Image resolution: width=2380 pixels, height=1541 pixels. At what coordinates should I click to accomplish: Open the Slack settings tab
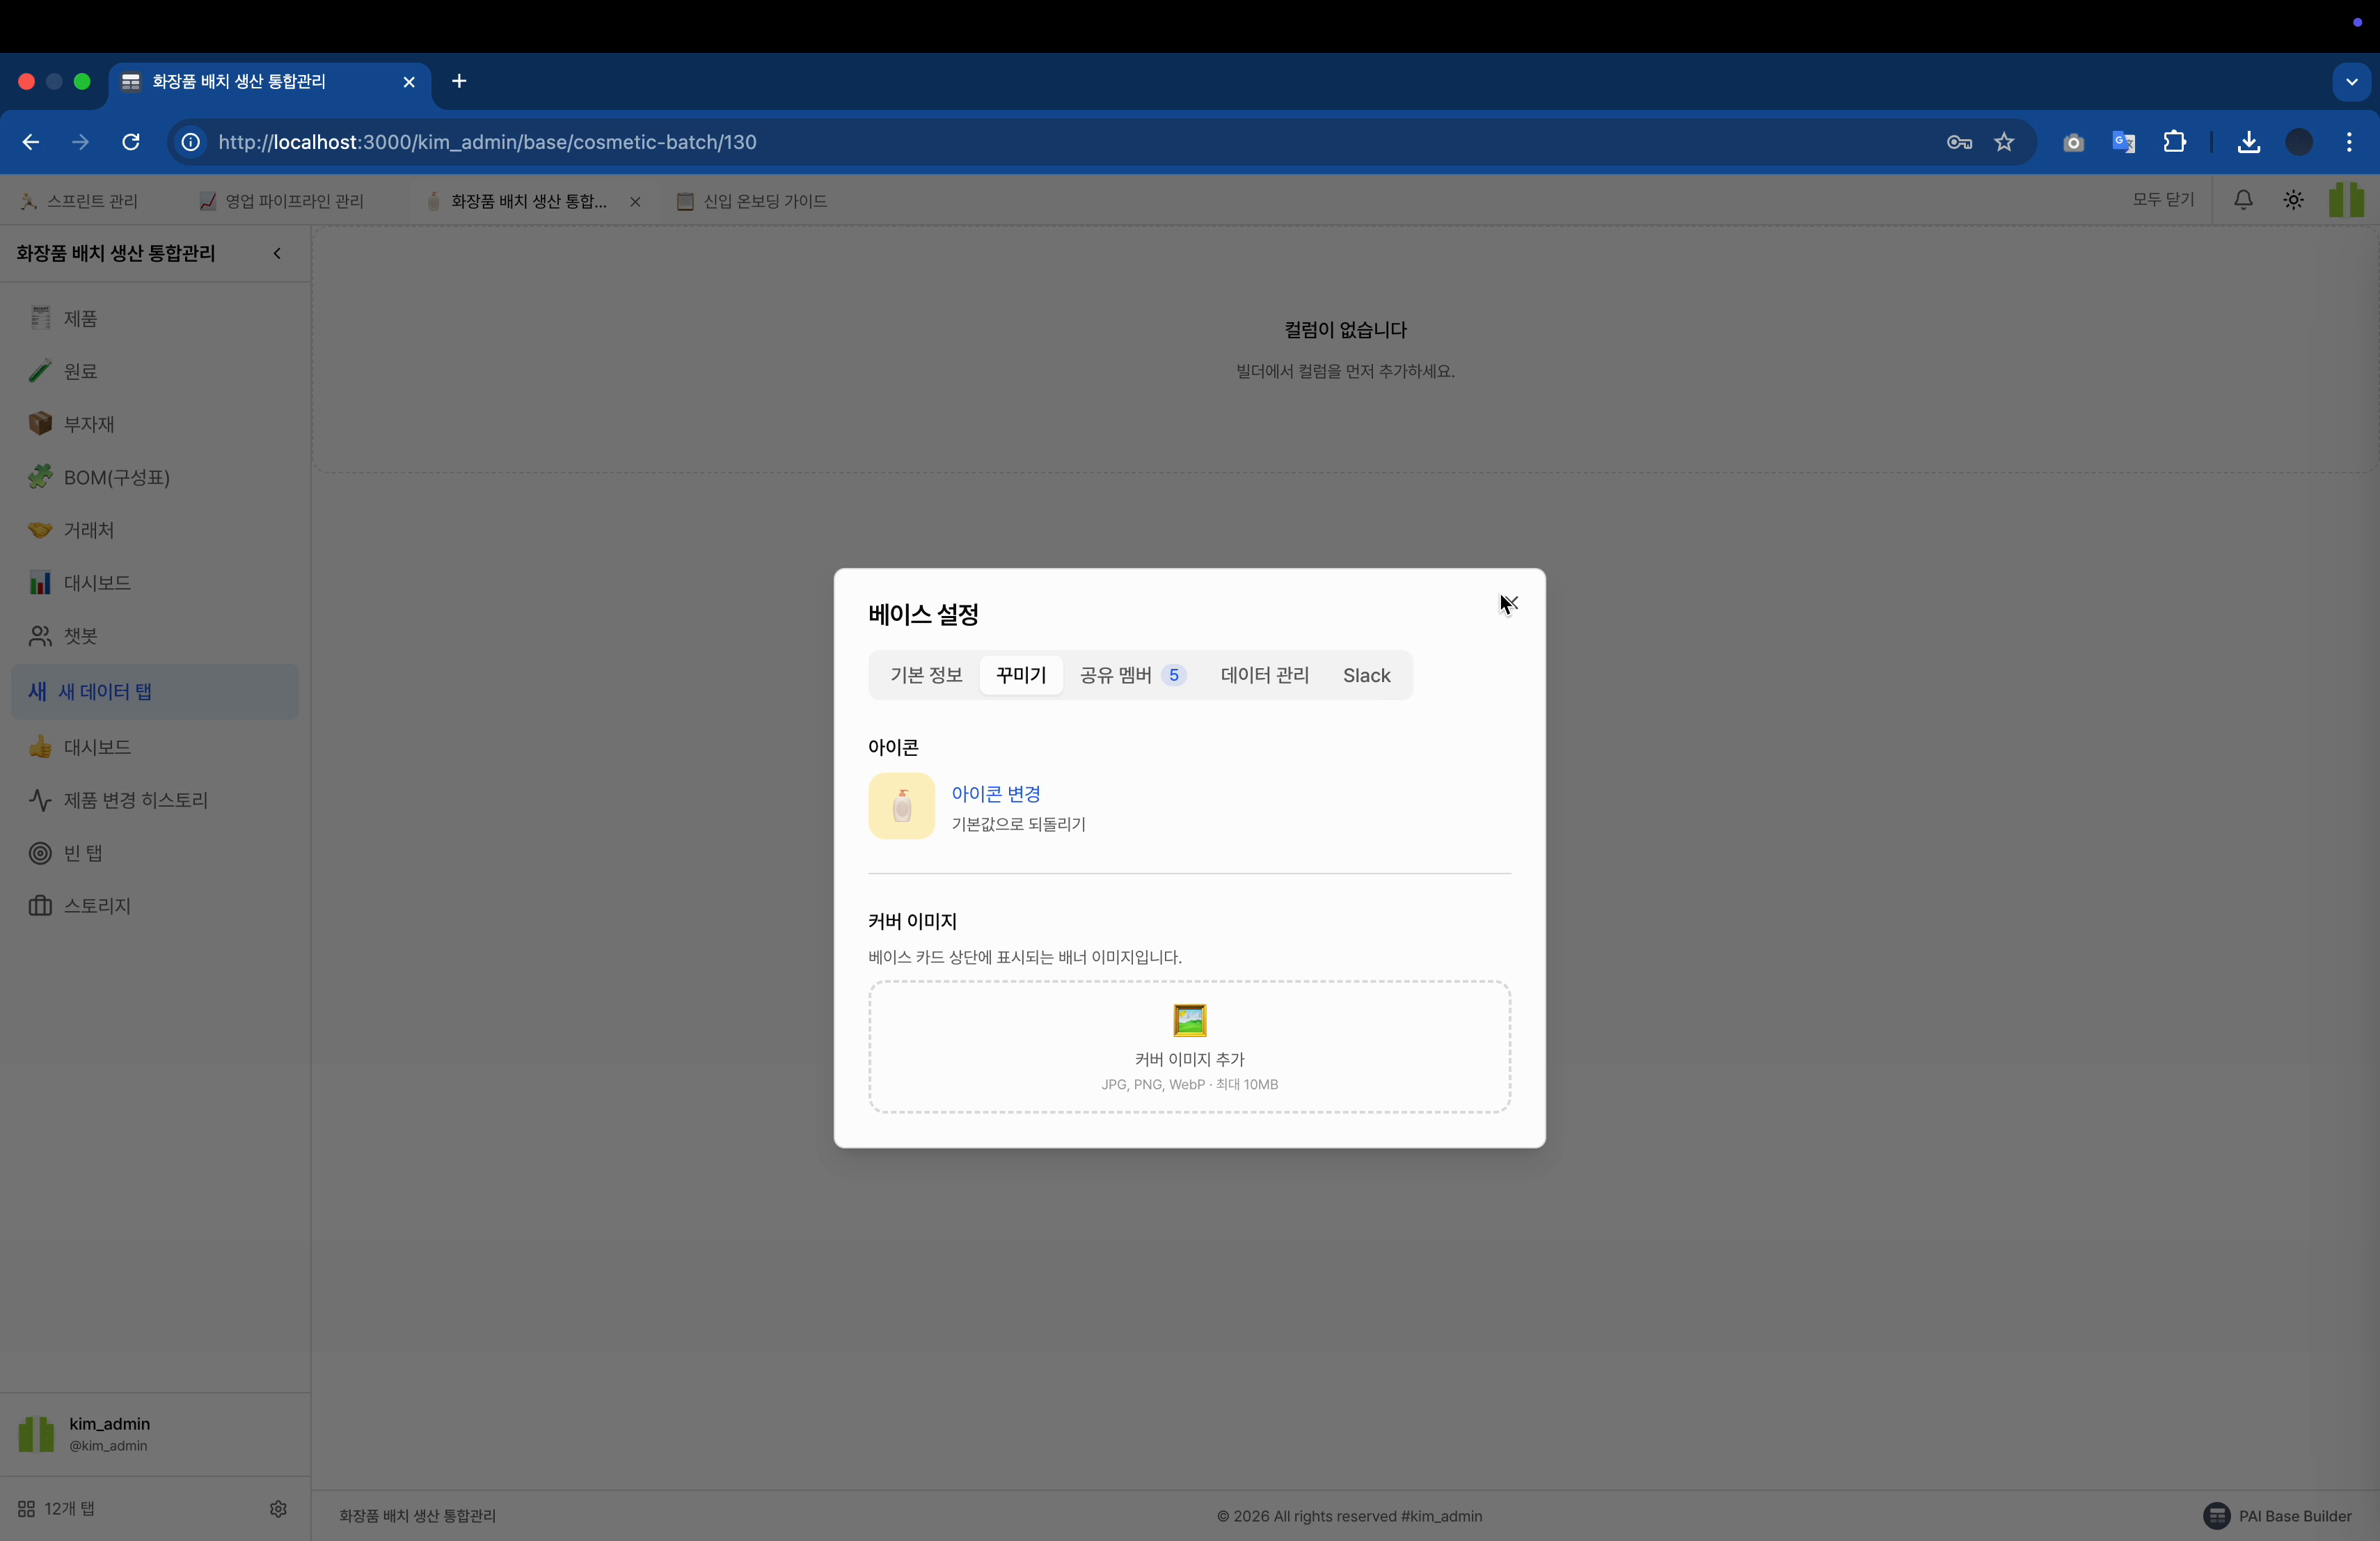[x=1366, y=676]
